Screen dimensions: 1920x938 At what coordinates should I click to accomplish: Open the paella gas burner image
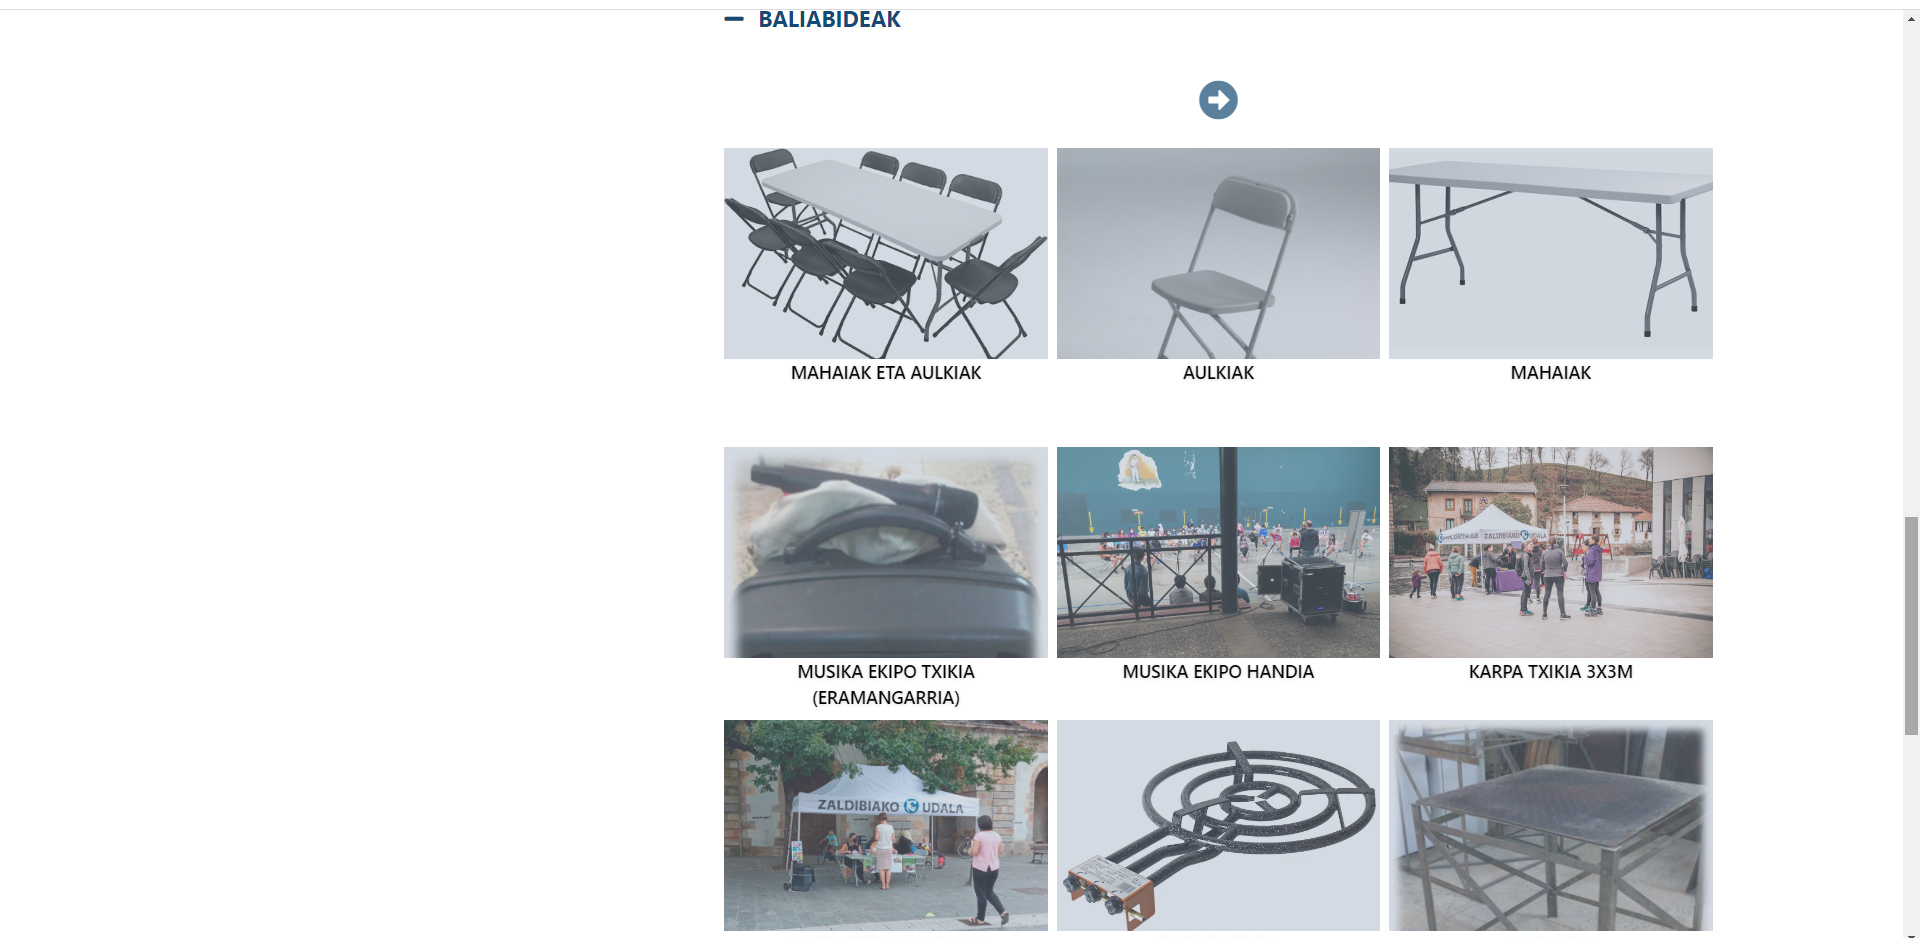point(1218,825)
